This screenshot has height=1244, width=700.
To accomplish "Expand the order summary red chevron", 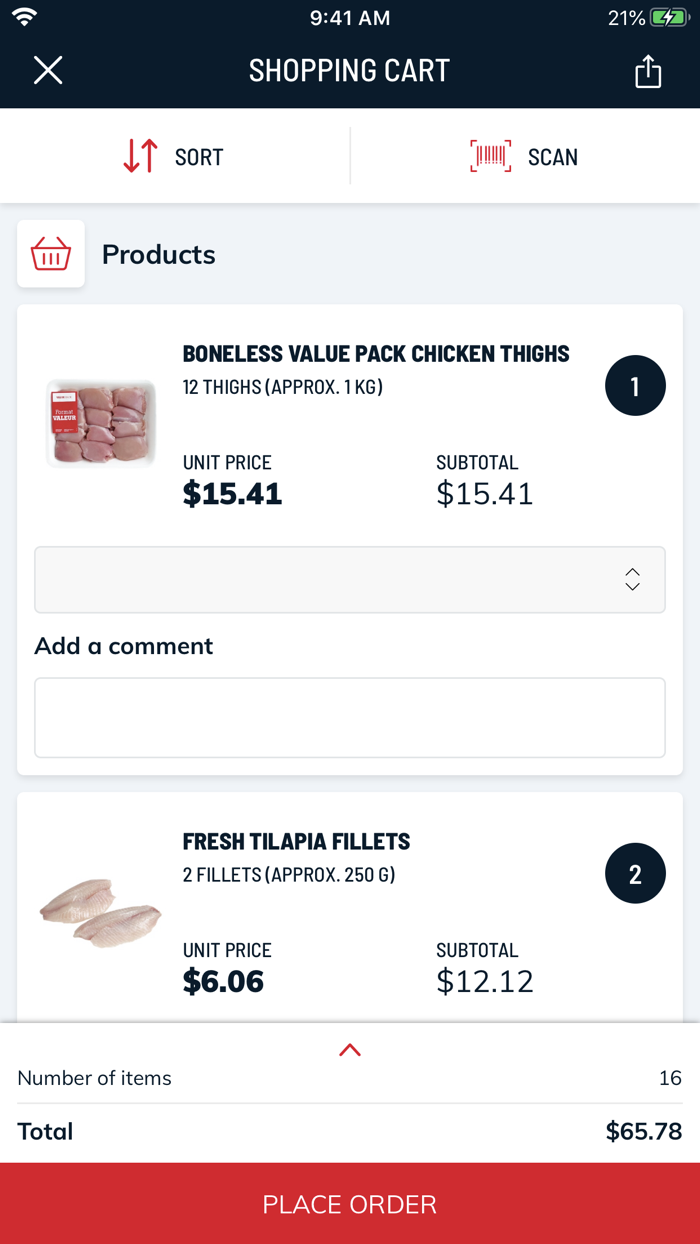I will [350, 1050].
